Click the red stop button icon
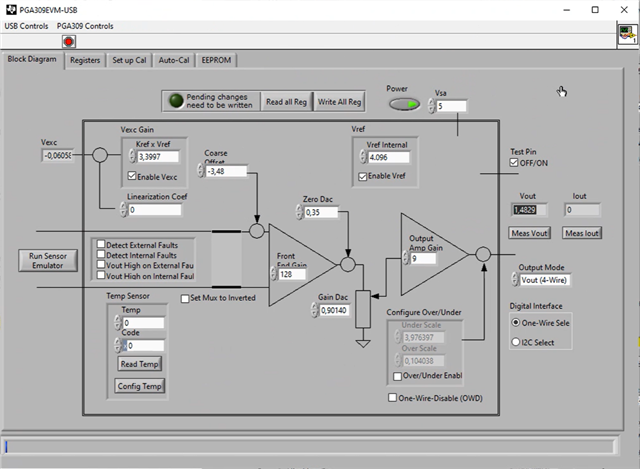 tap(69, 42)
